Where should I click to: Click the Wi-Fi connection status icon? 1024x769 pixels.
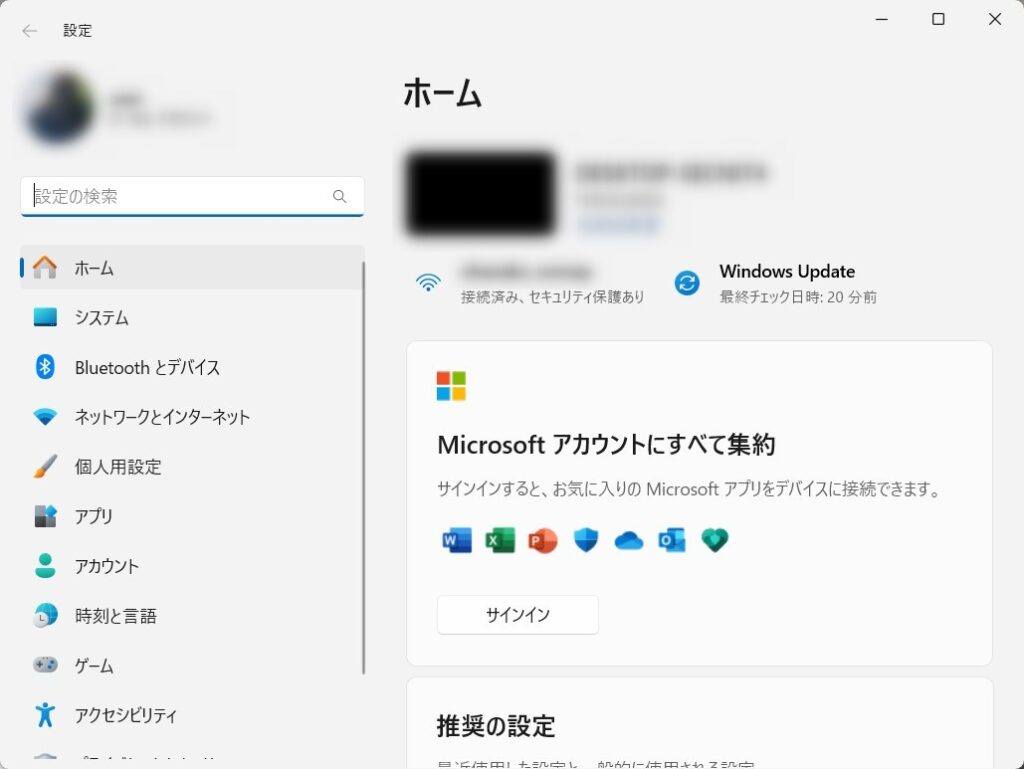coord(428,283)
